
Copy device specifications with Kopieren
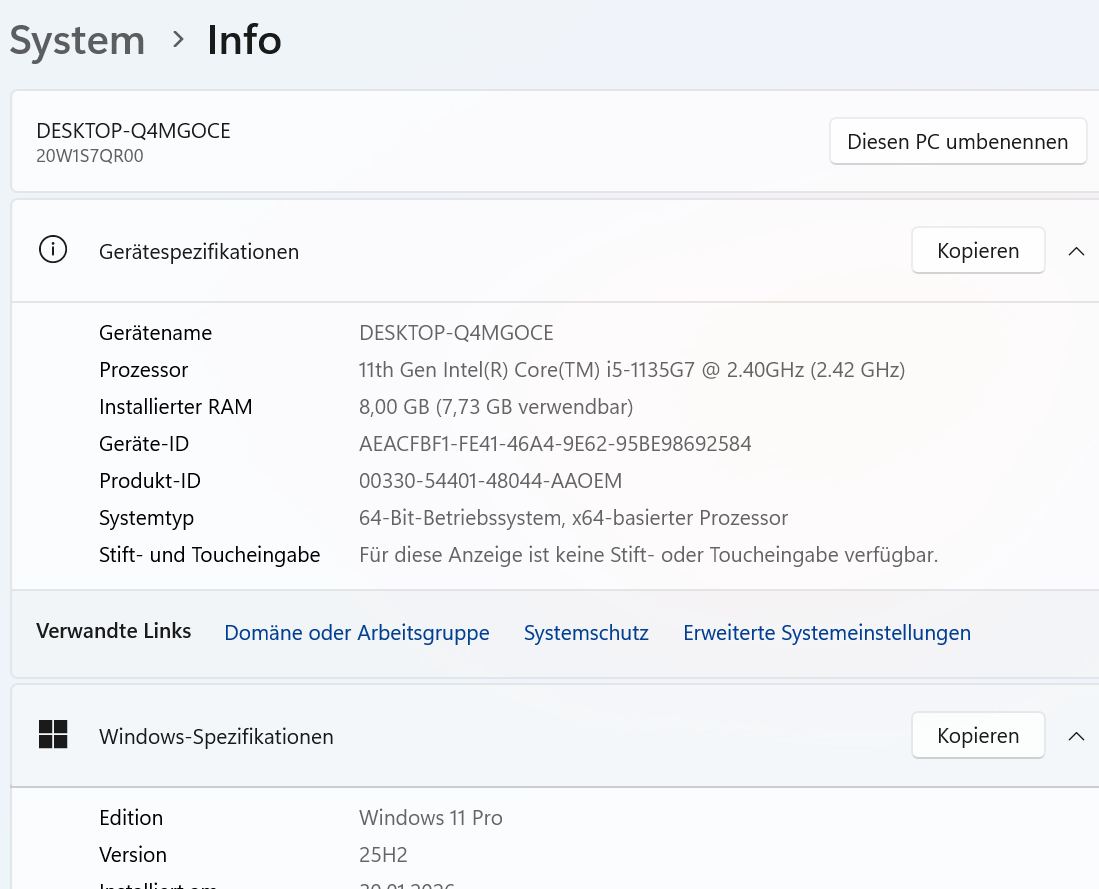(x=978, y=250)
